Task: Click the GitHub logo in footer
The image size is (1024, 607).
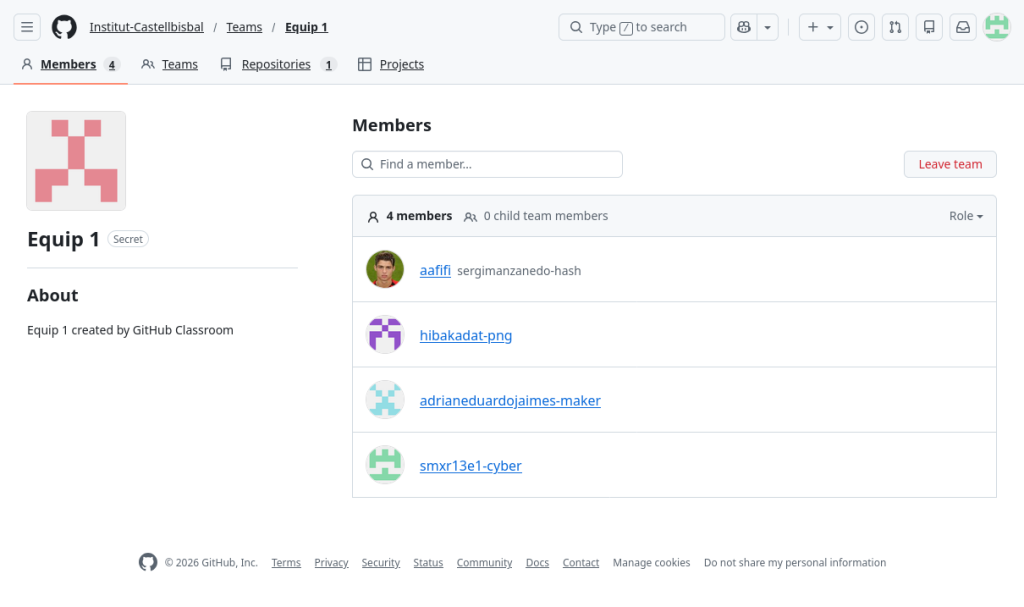Action: pos(148,562)
